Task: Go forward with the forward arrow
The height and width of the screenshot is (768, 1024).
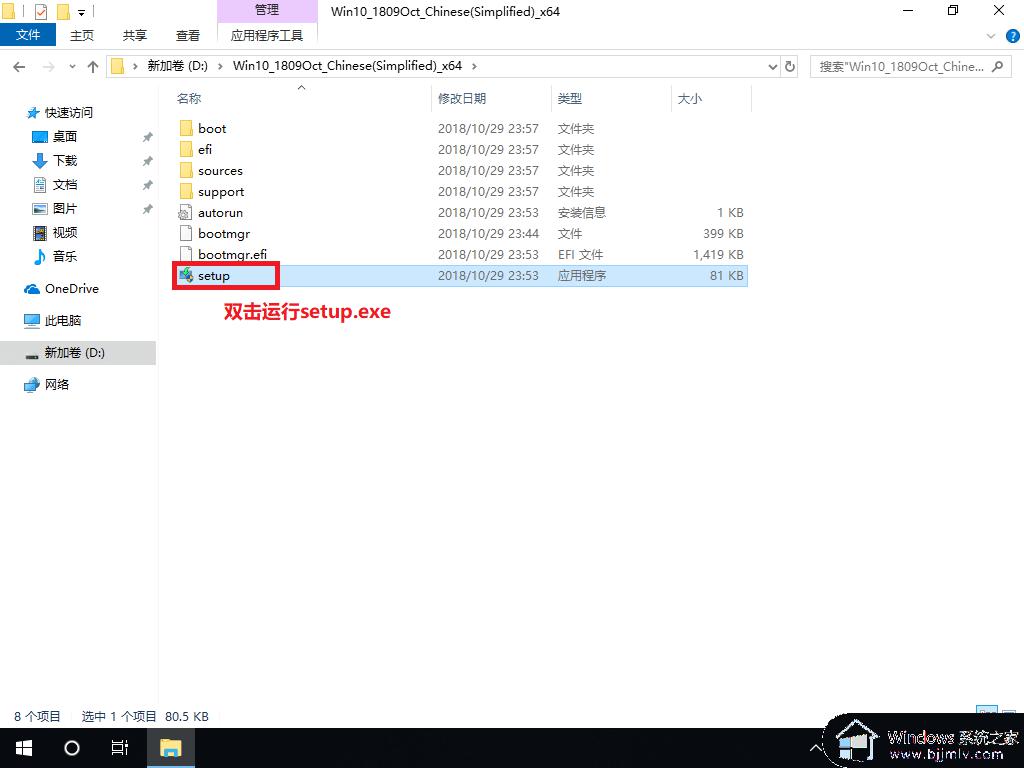Action: point(48,66)
